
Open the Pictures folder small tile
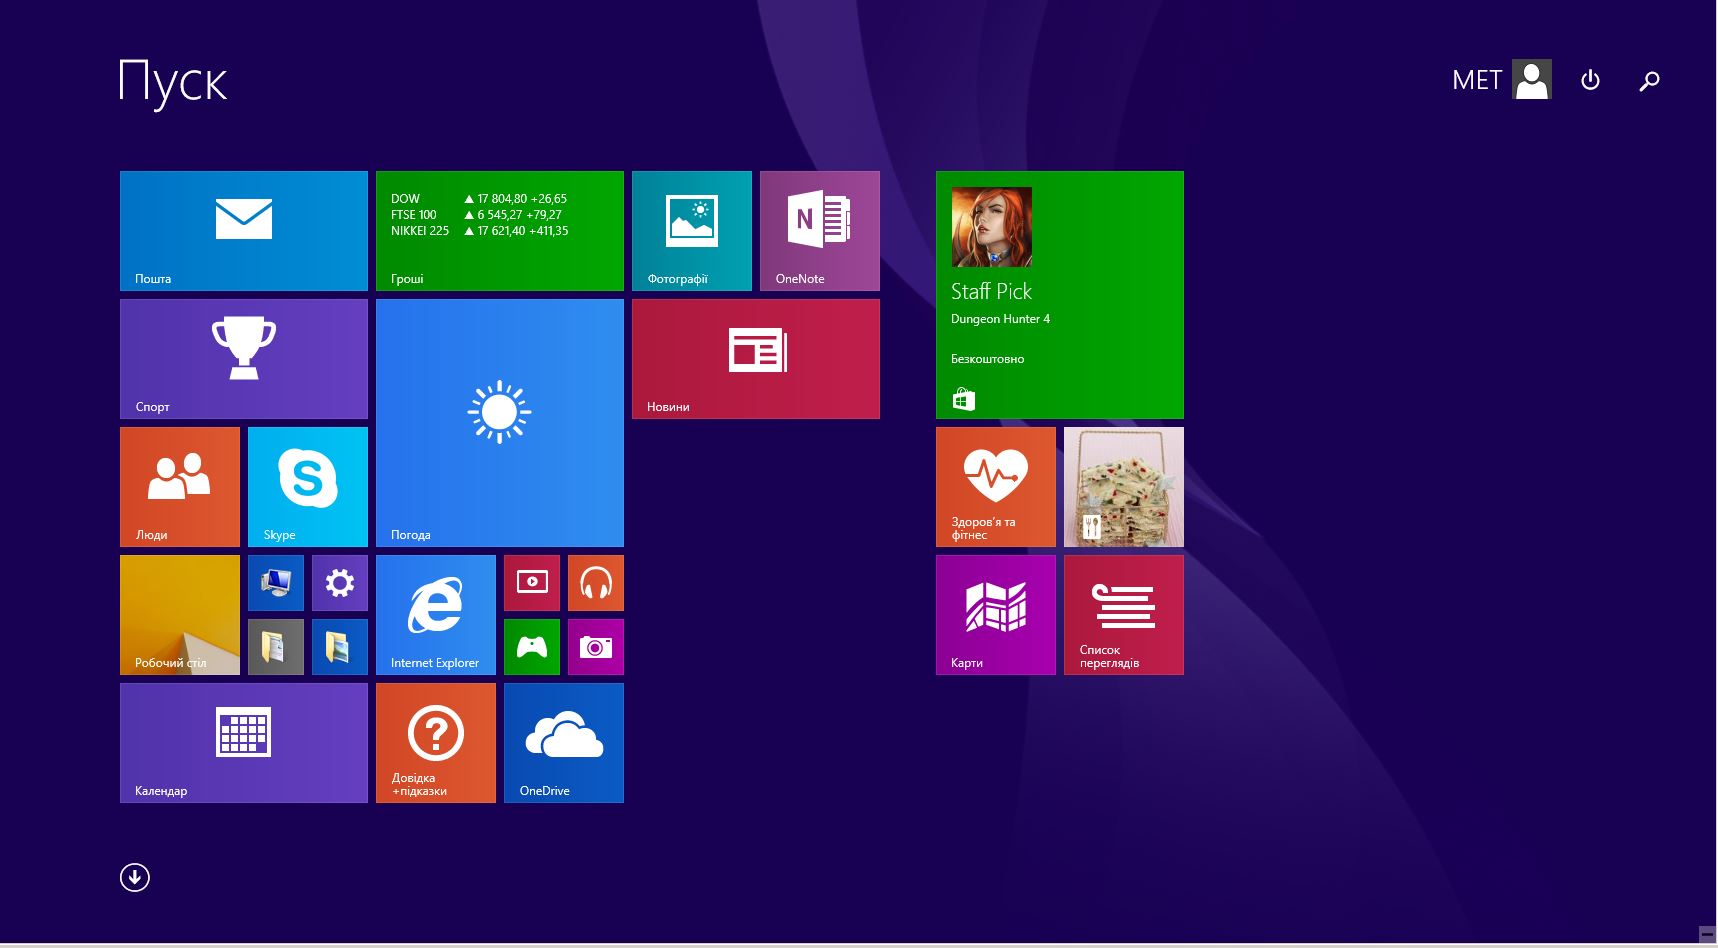(x=340, y=647)
